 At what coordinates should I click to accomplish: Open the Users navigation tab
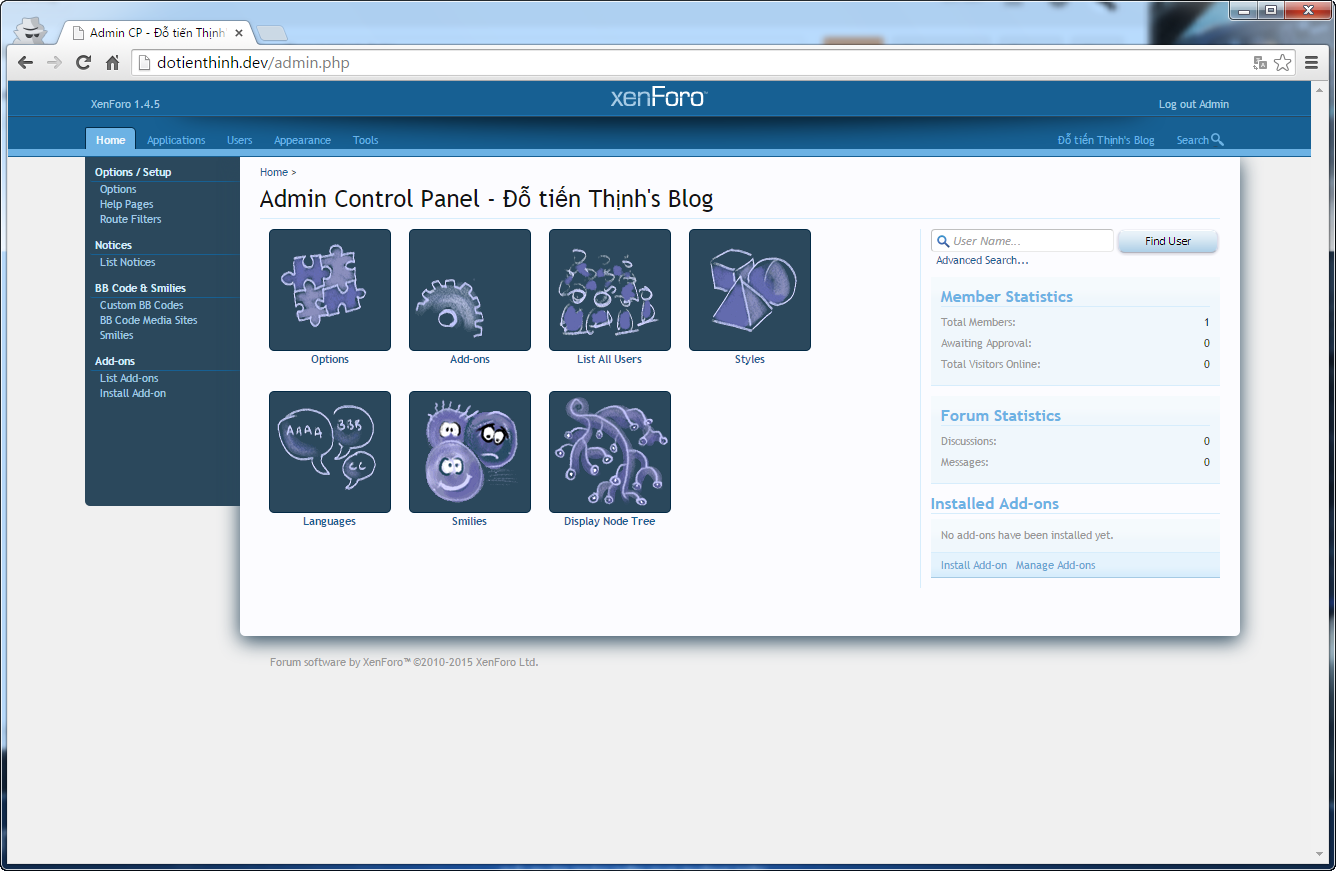point(240,140)
